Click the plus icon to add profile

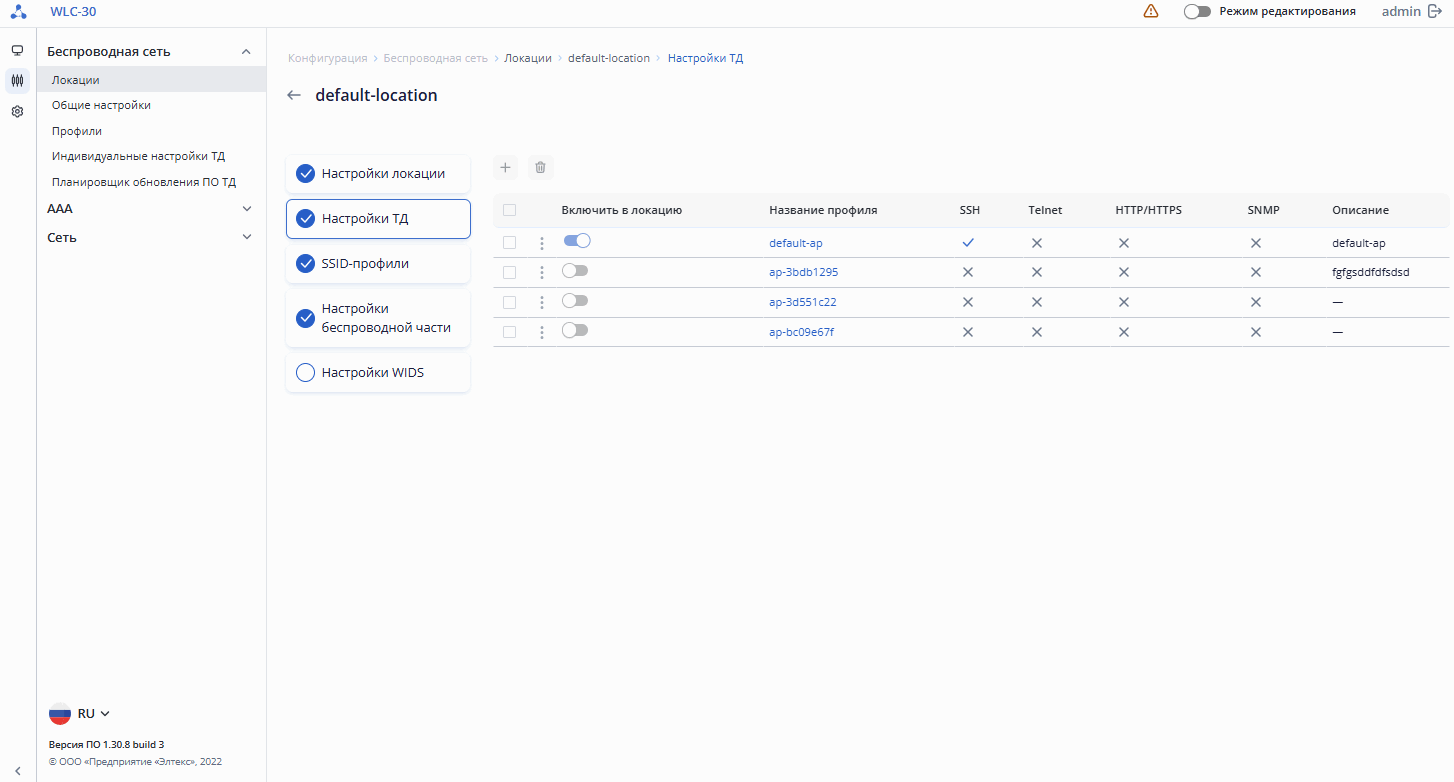505,167
